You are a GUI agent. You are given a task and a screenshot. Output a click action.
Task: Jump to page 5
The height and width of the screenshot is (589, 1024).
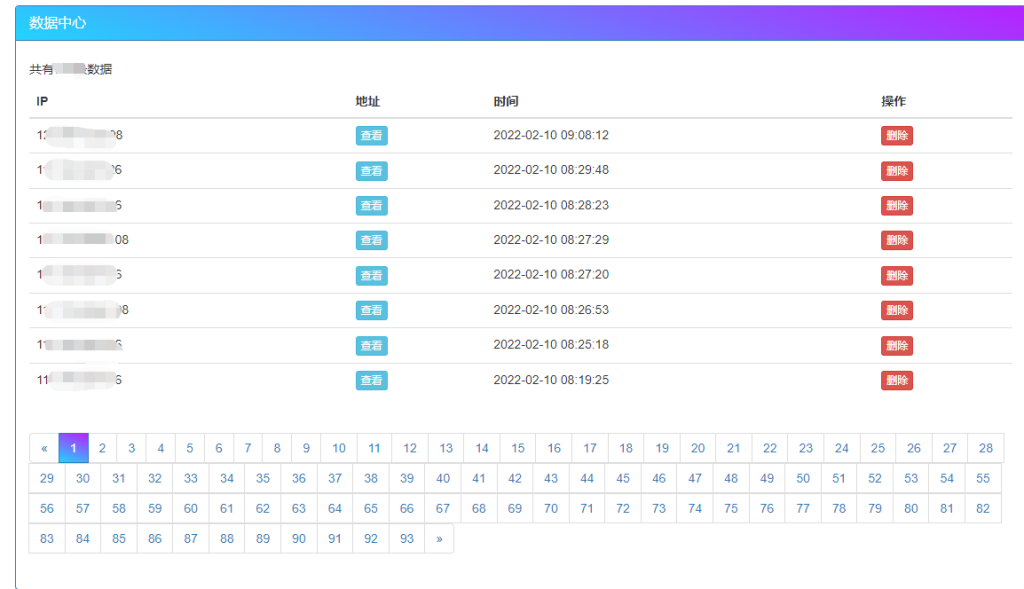pos(189,448)
